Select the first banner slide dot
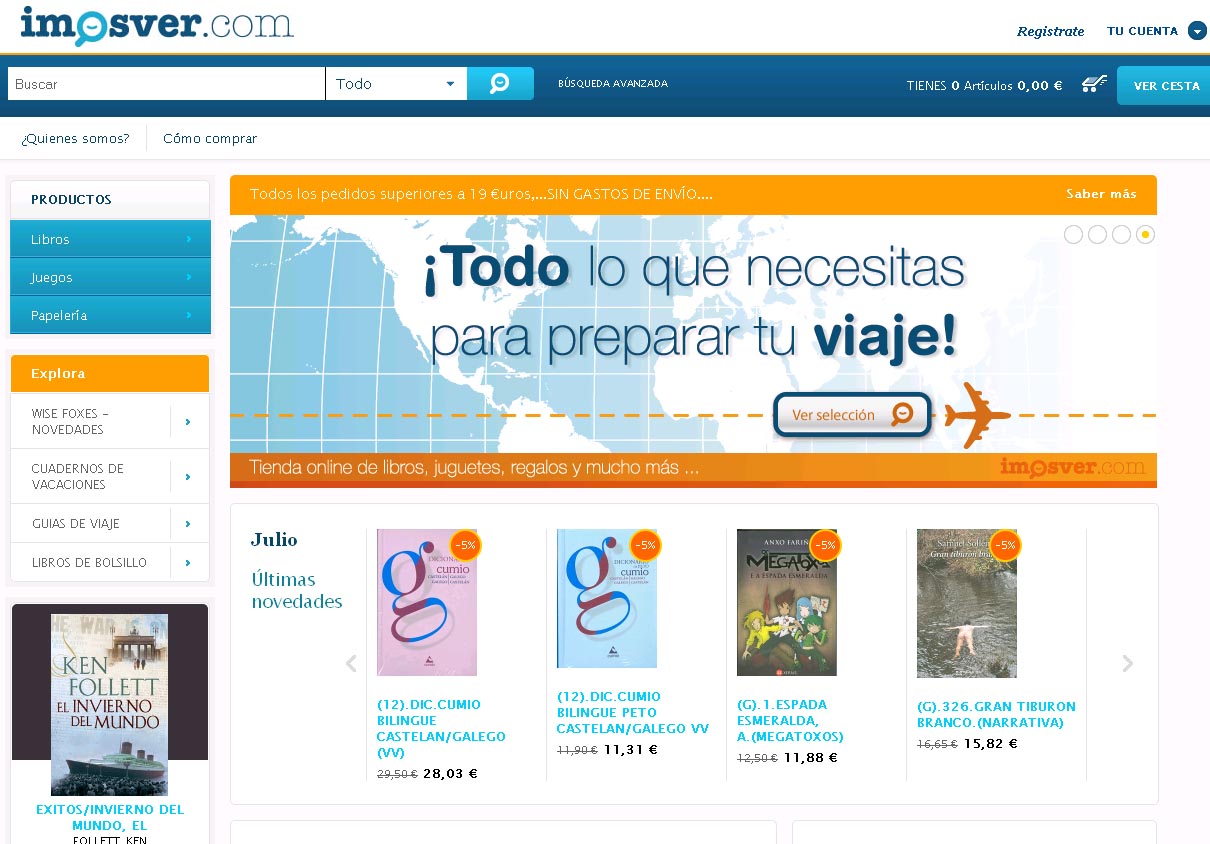This screenshot has width=1210, height=844. click(x=1073, y=234)
